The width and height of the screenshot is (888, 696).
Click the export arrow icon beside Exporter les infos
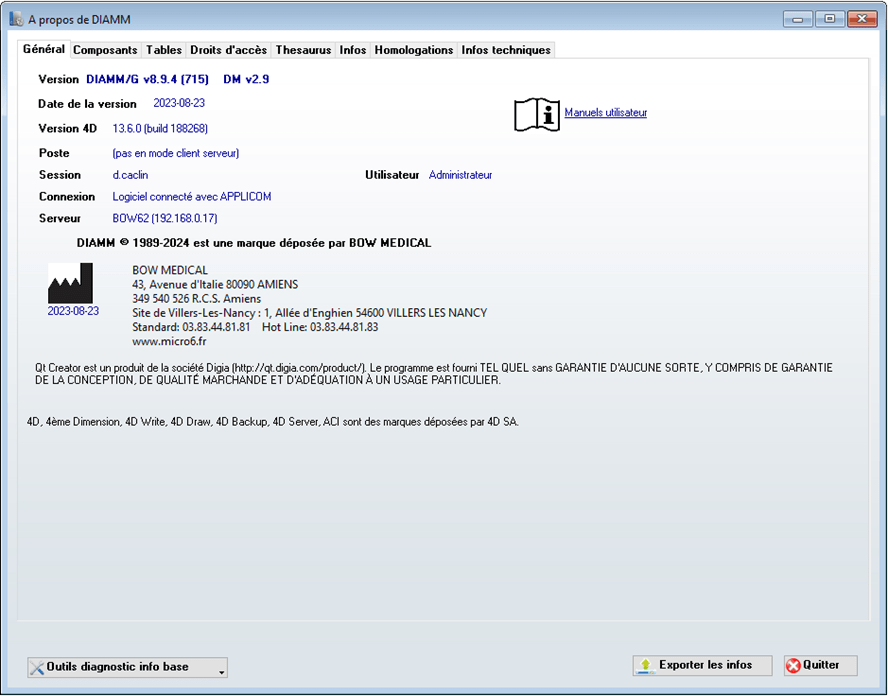click(645, 665)
